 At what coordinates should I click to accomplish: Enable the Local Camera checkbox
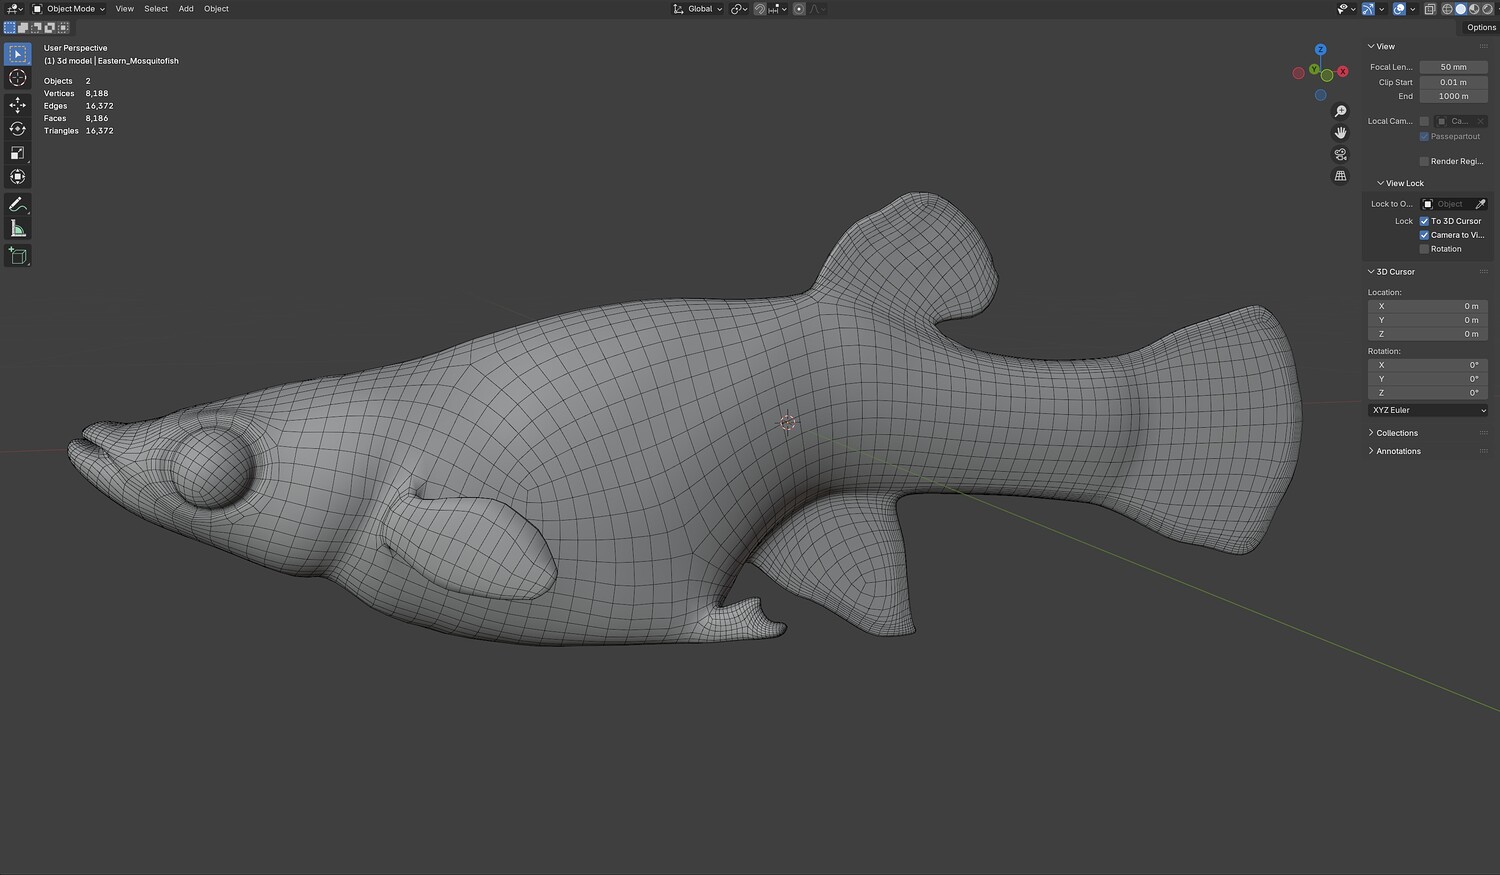click(1424, 121)
